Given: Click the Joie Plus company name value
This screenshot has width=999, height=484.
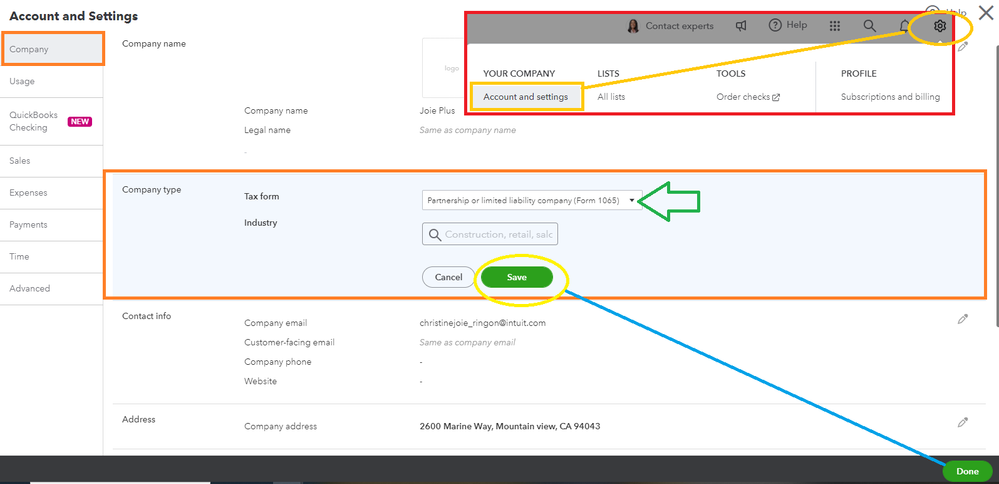Looking at the screenshot, I should pos(437,110).
